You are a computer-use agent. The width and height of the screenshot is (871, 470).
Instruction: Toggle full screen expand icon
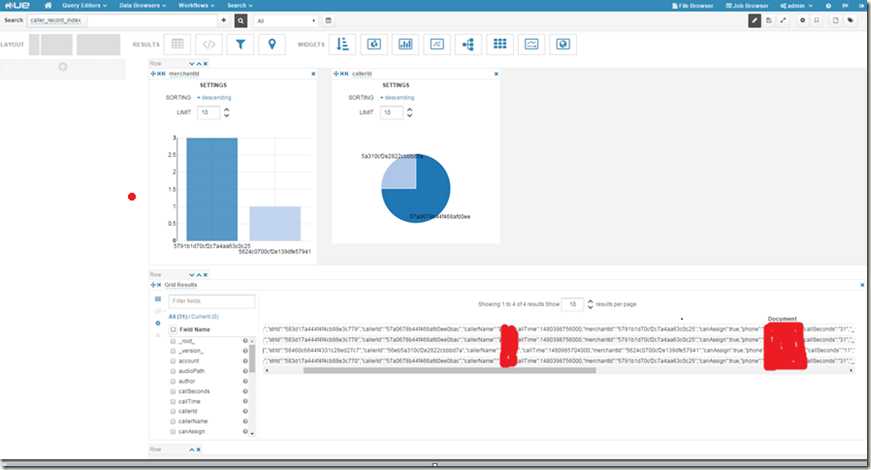[x=783, y=21]
